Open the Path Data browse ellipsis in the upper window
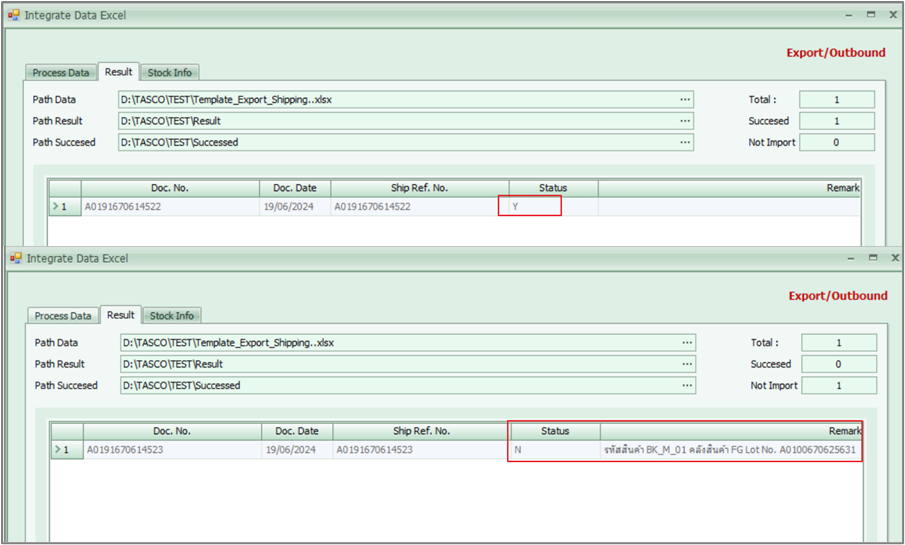Image resolution: width=905 pixels, height=545 pixels. (x=685, y=100)
